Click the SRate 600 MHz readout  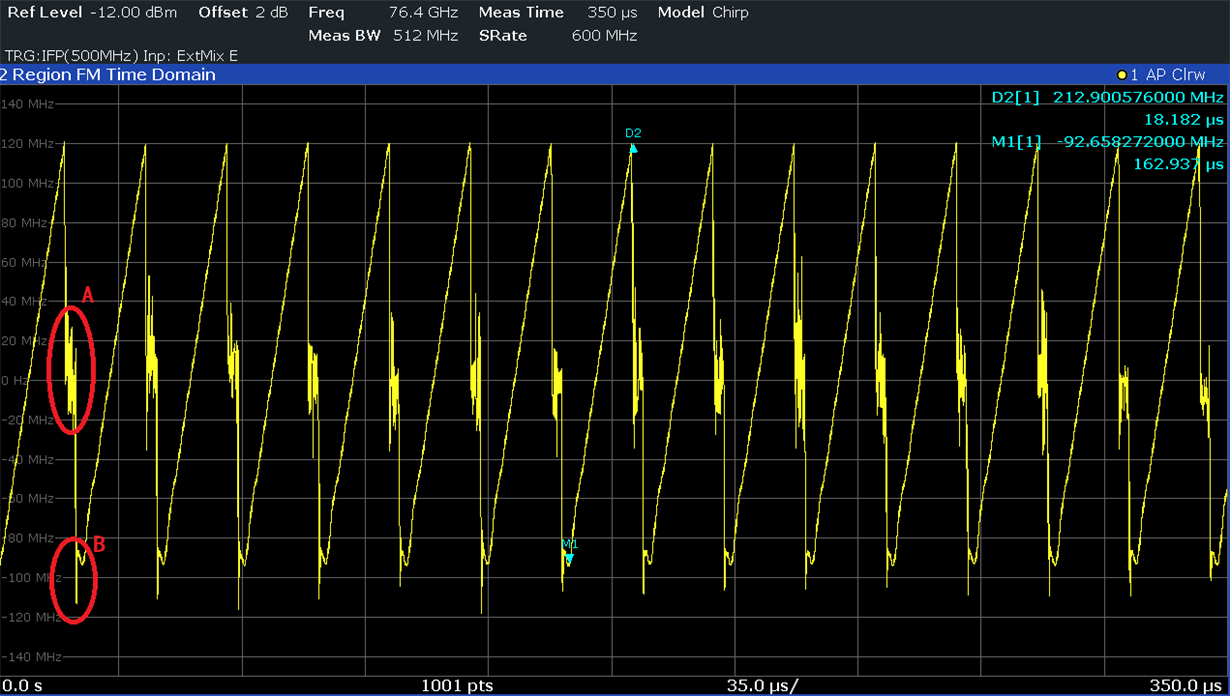558,36
